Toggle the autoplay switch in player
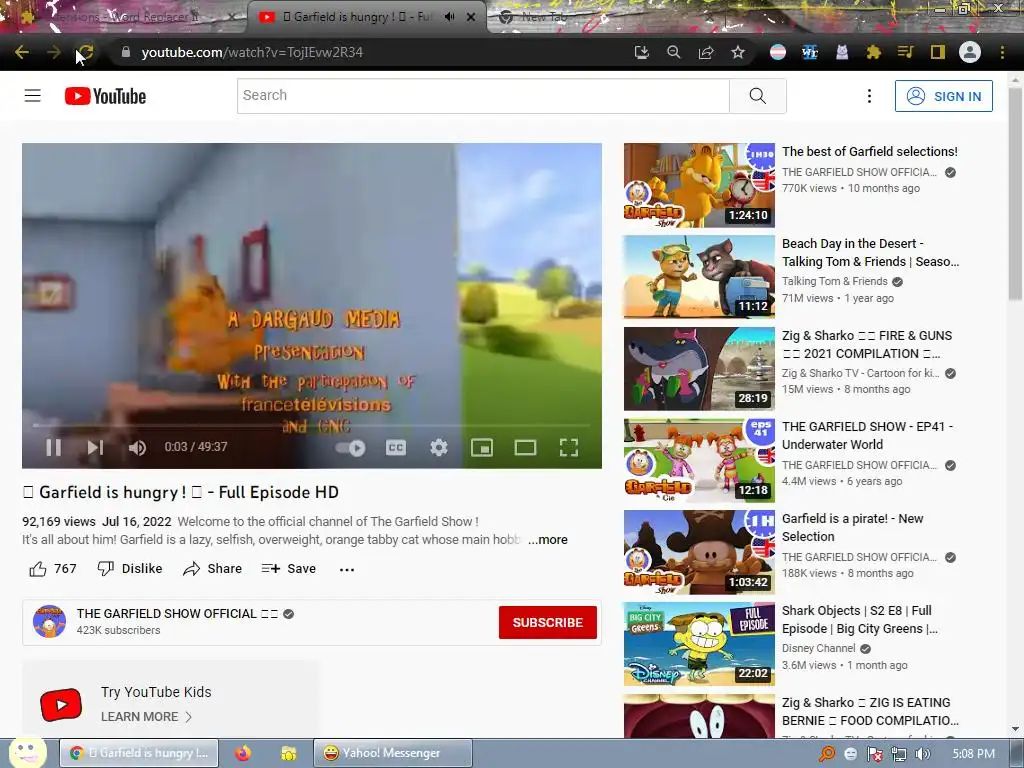This screenshot has height=768, width=1024. [350, 447]
